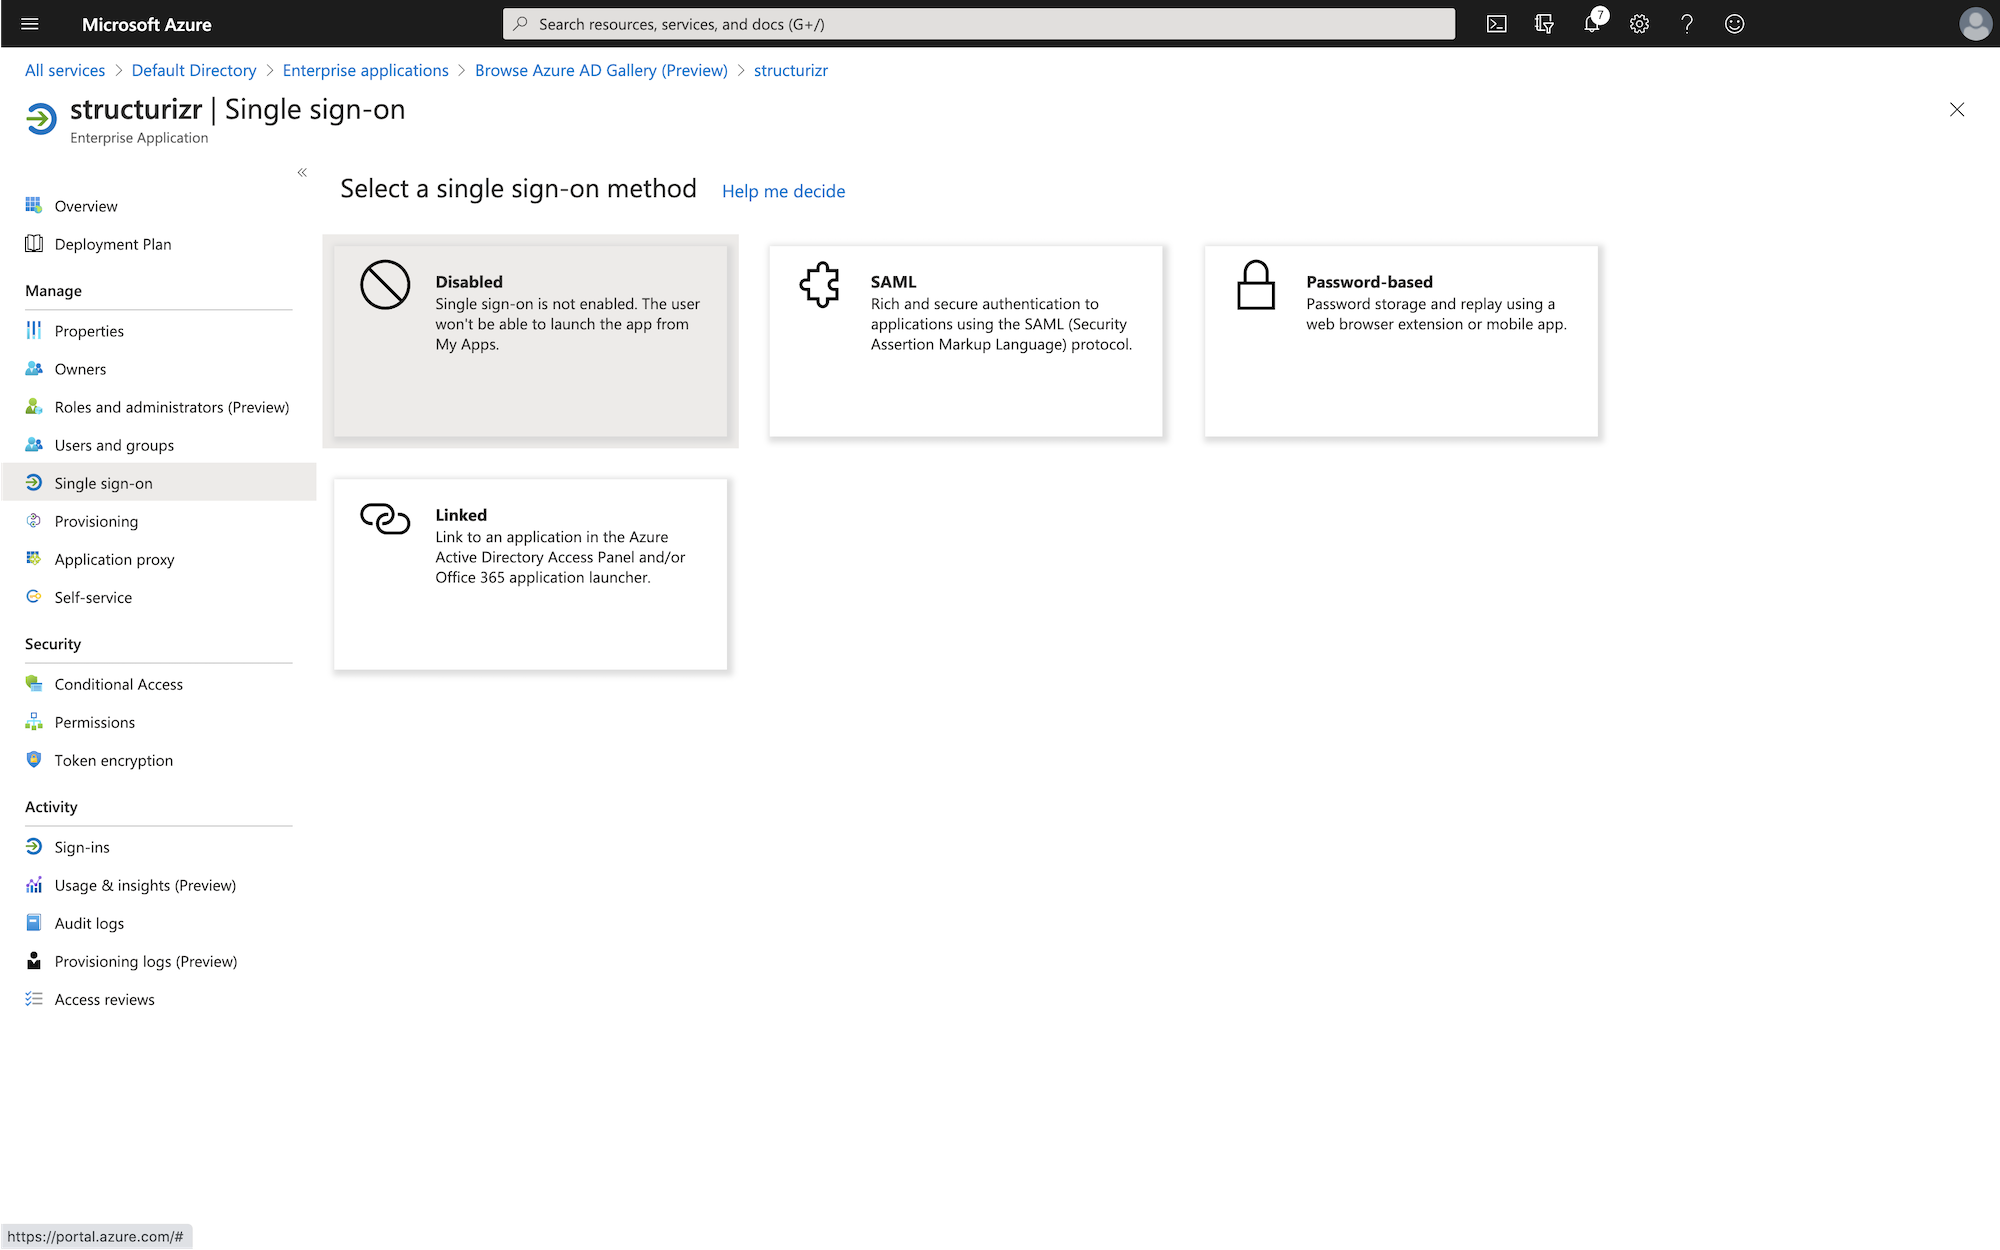Open the Azure portal hamburger menu

[x=30, y=24]
